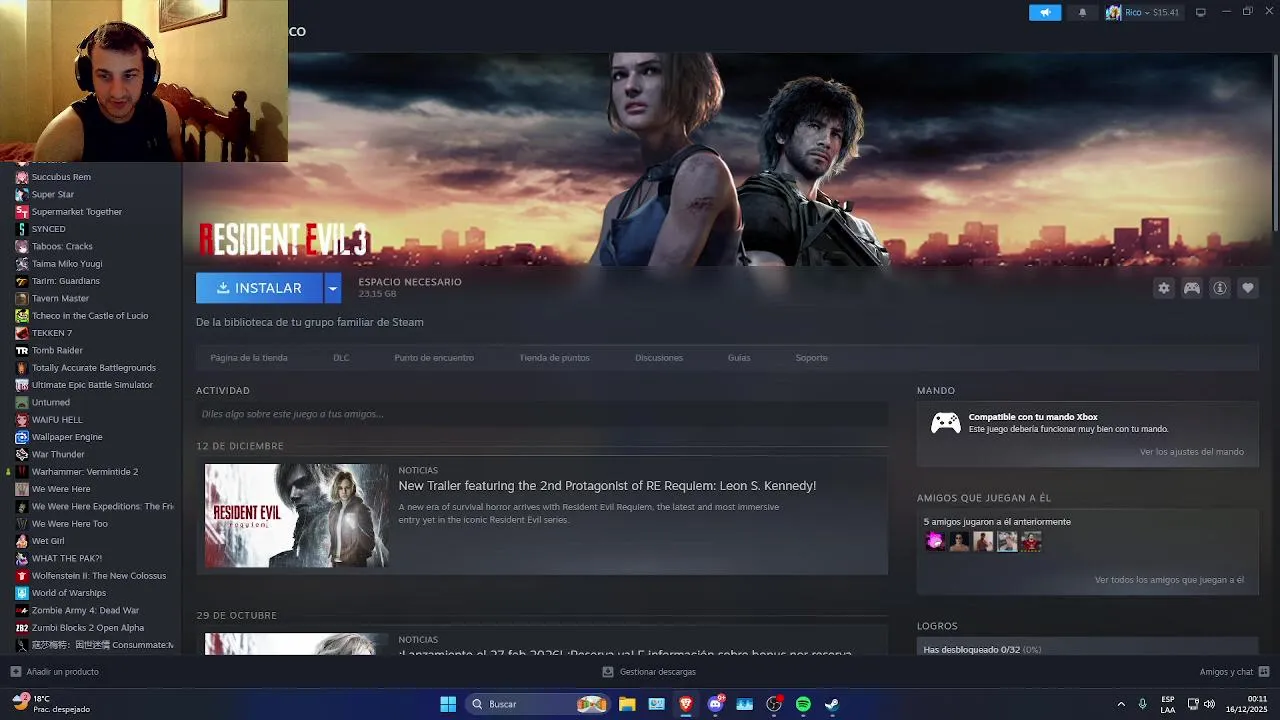Select Super Star in the library list
The height and width of the screenshot is (720, 1280).
click(53, 194)
